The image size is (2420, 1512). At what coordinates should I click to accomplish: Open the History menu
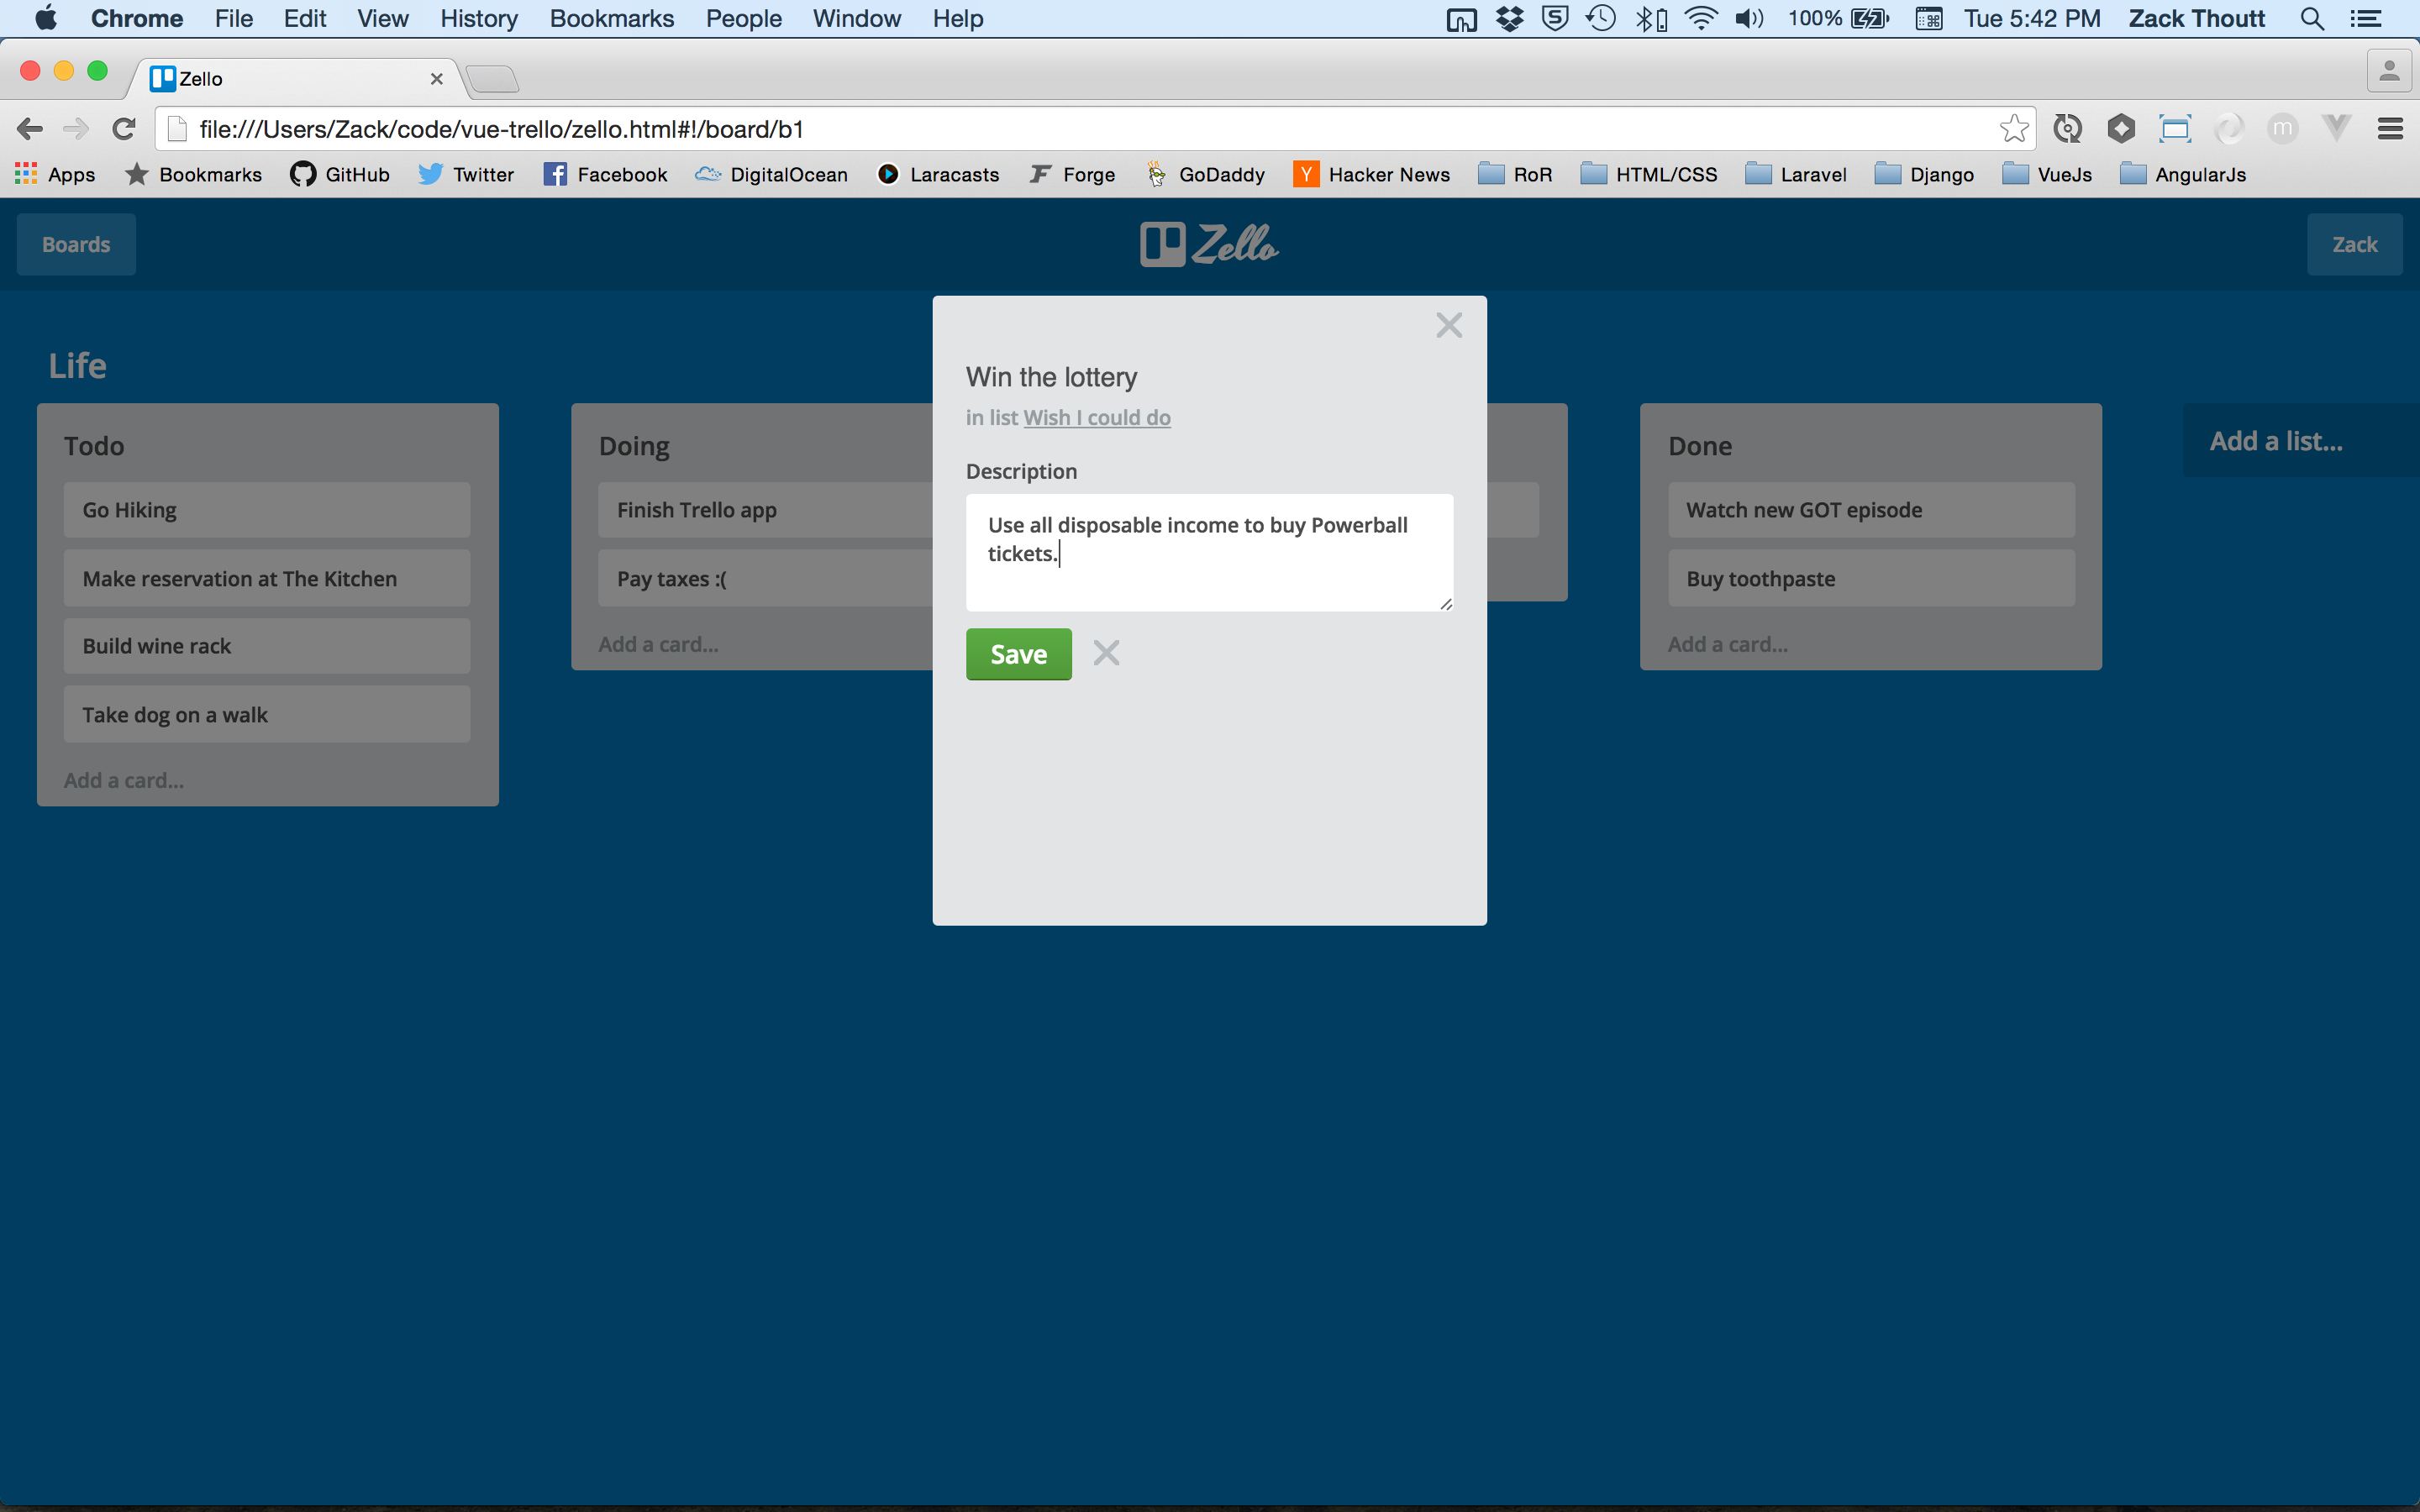pyautogui.click(x=479, y=19)
